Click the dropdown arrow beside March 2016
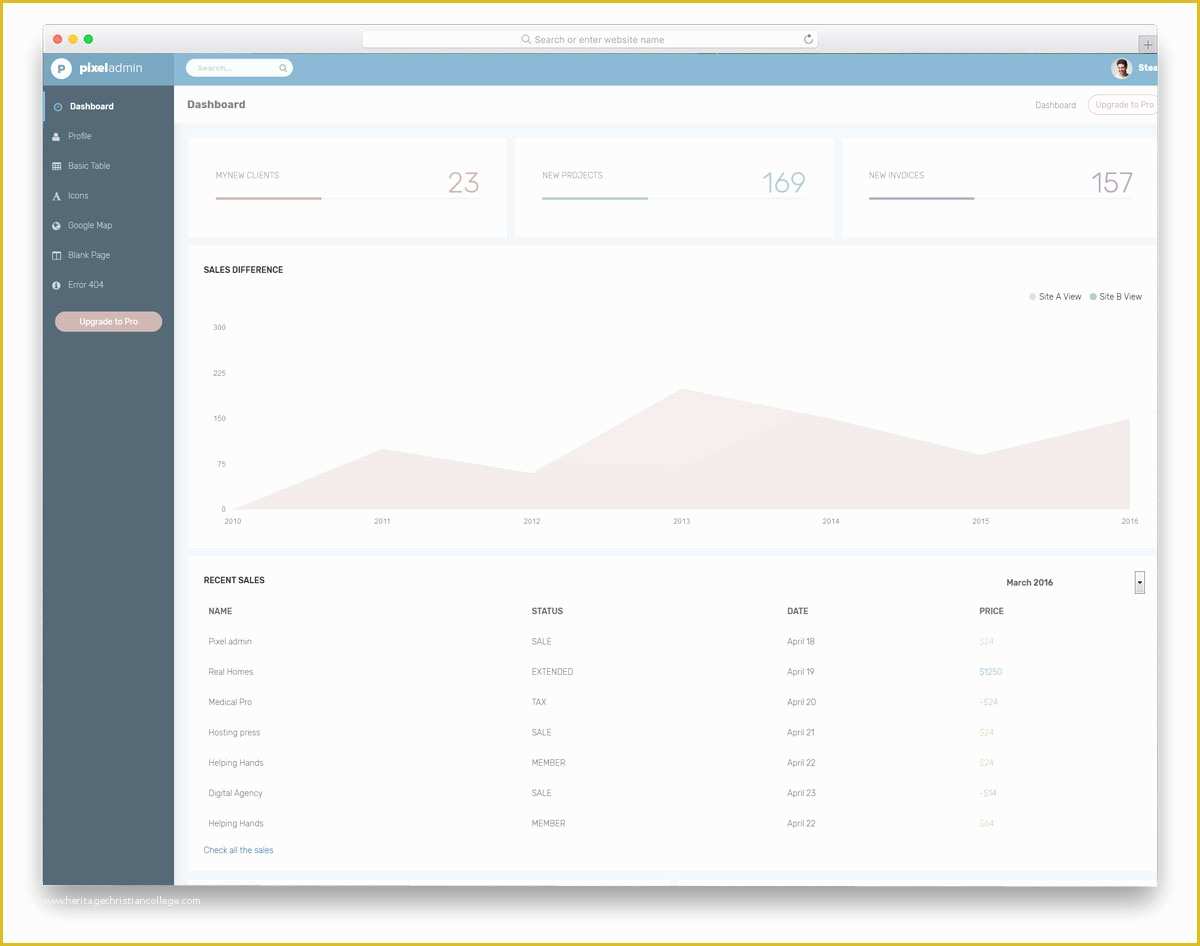The image size is (1200, 946). (1140, 583)
